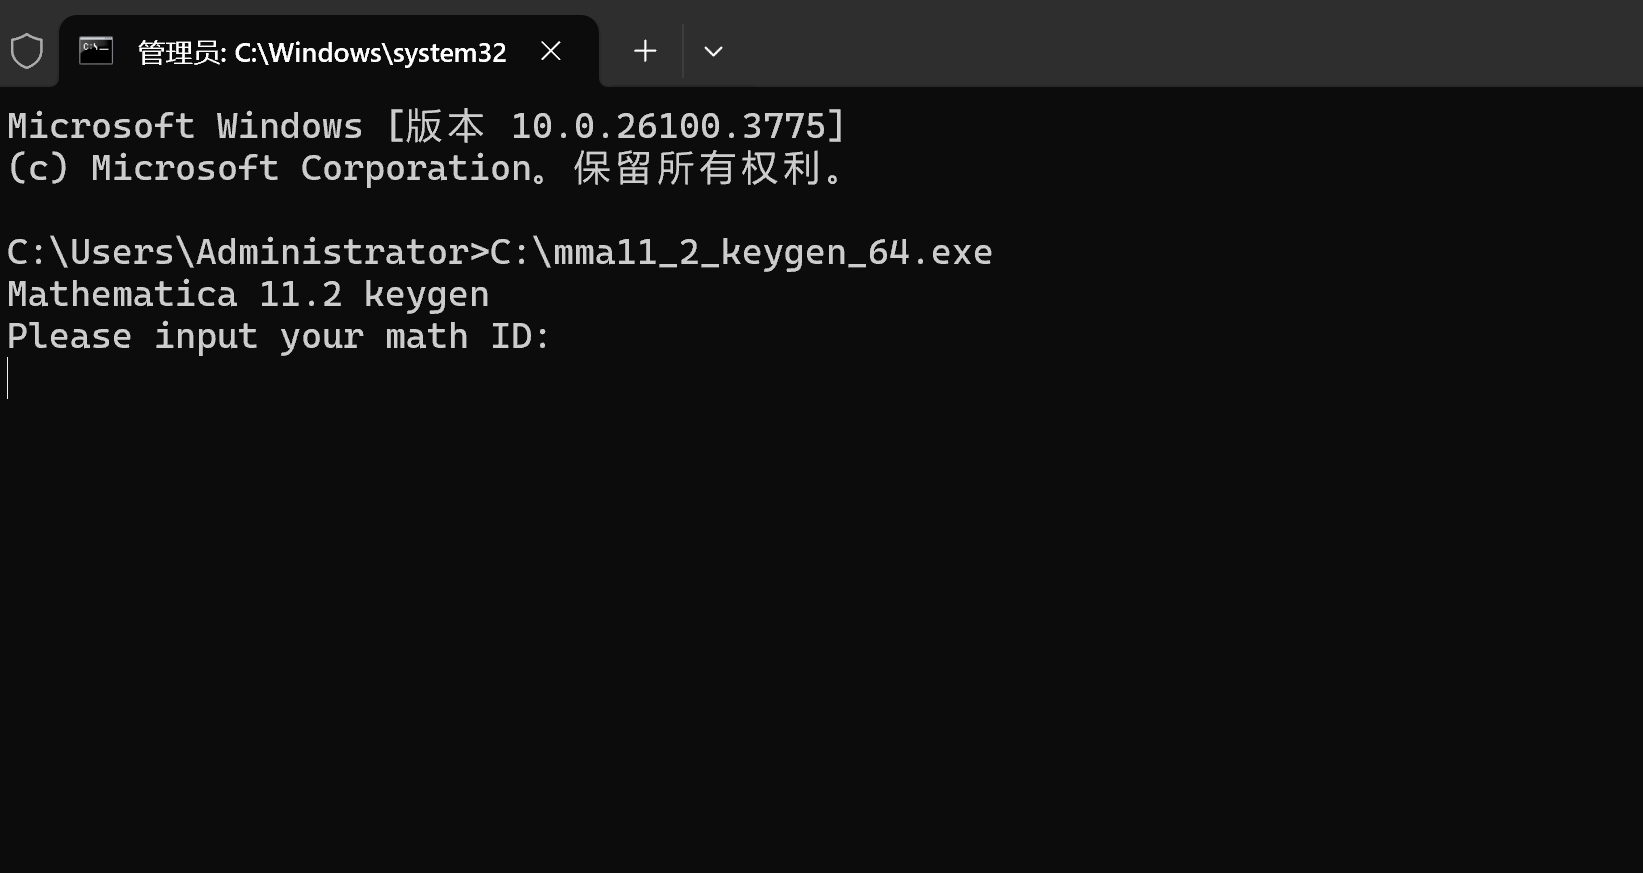Click the "(c) Microsoft Corporation" copyright text
Screen dimensions: 1643x873
pyautogui.click(x=269, y=168)
